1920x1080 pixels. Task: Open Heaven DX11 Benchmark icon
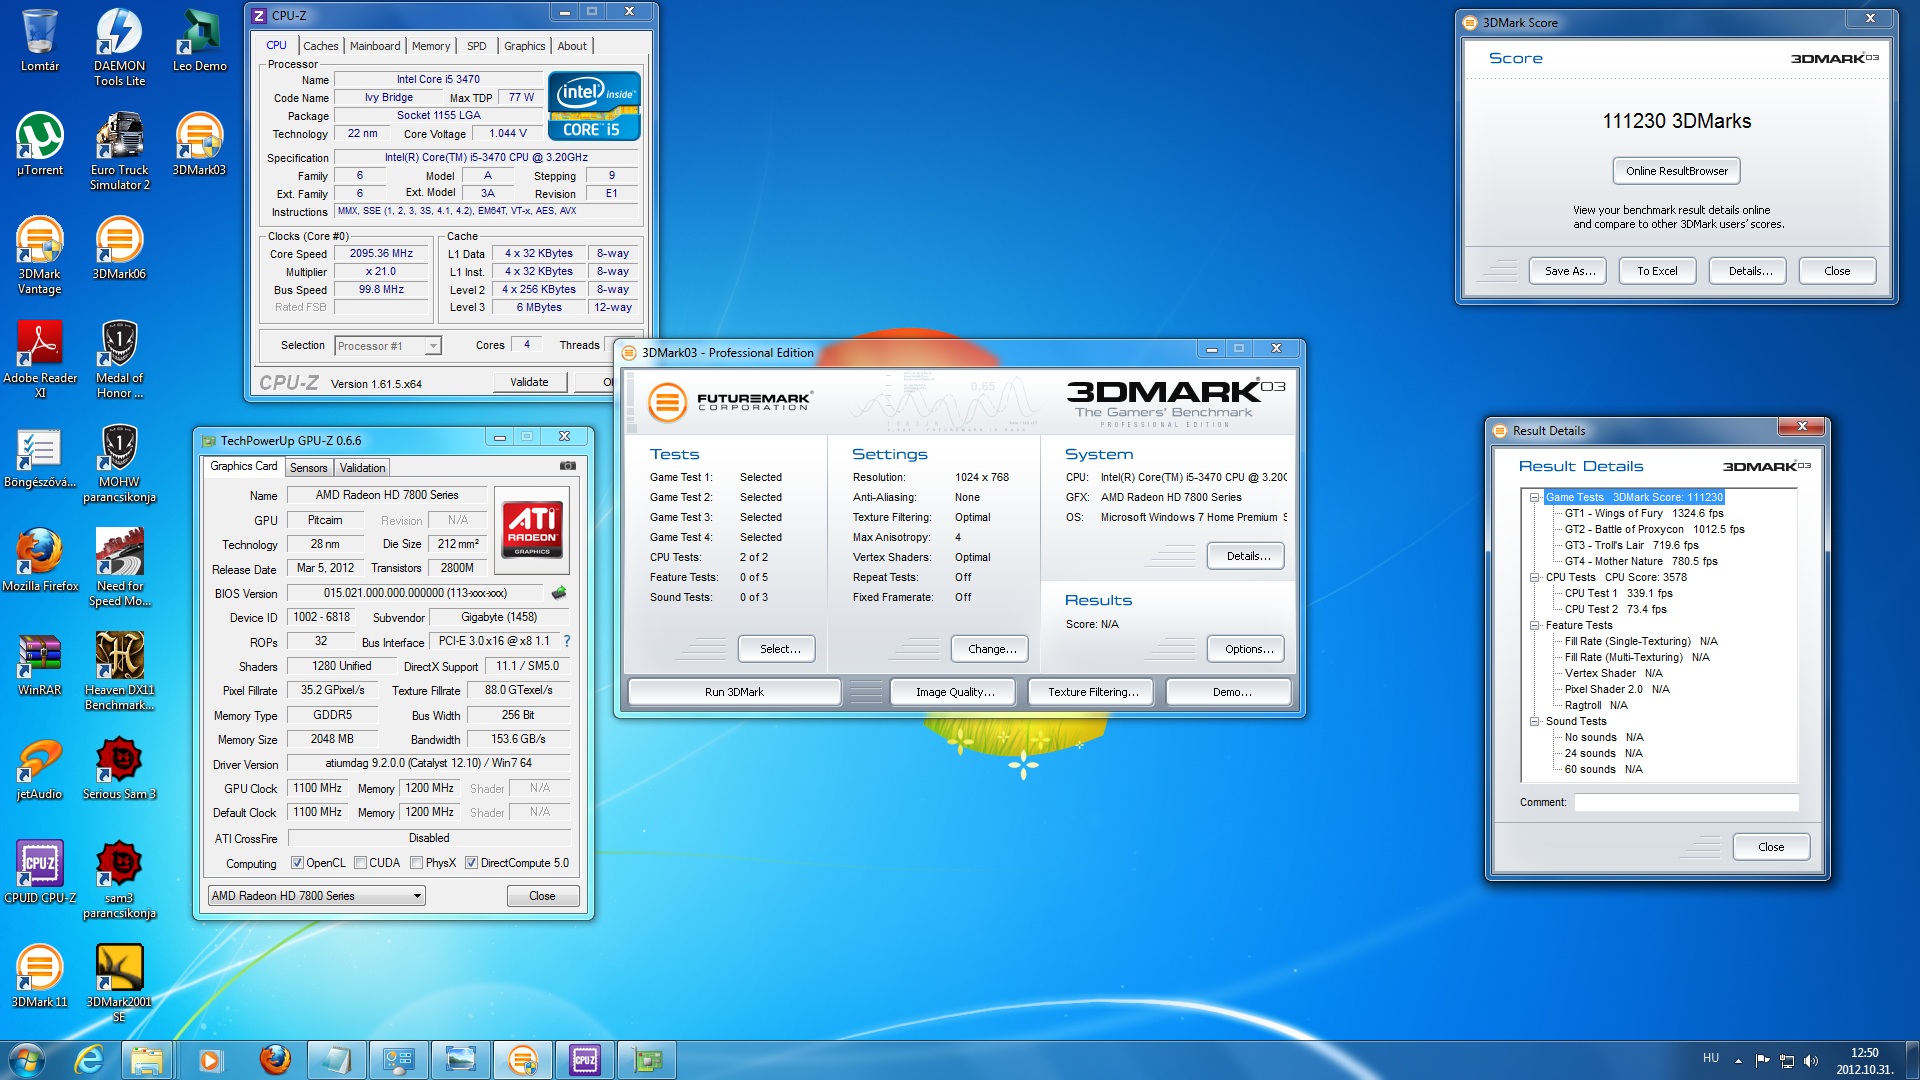[x=119, y=671]
